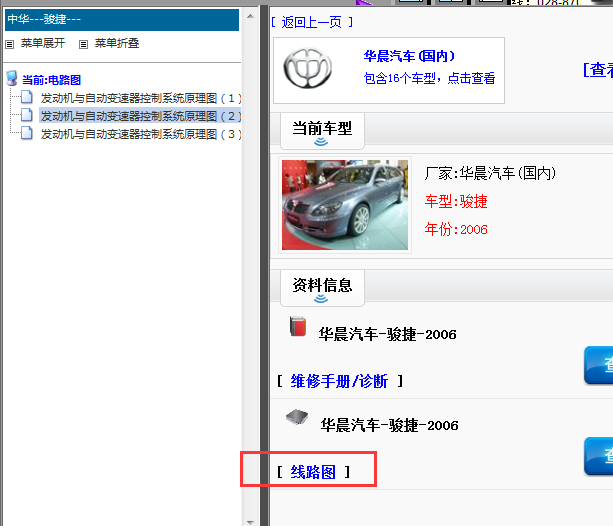The image size is (613, 526).
Task: Open the 维修手册/诊断 link
Action: (339, 381)
